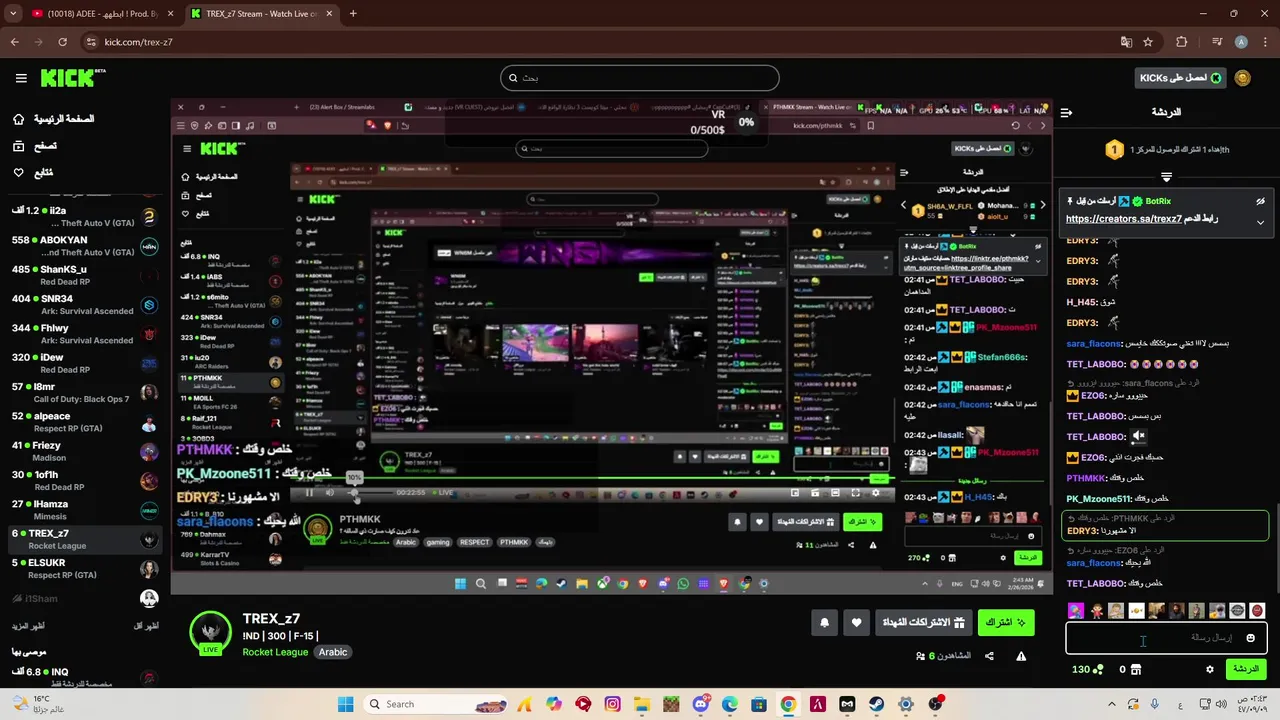Image resolution: width=1280 pixels, height=720 pixels.
Task: Go to the KICK home page logo
Action: (x=73, y=78)
